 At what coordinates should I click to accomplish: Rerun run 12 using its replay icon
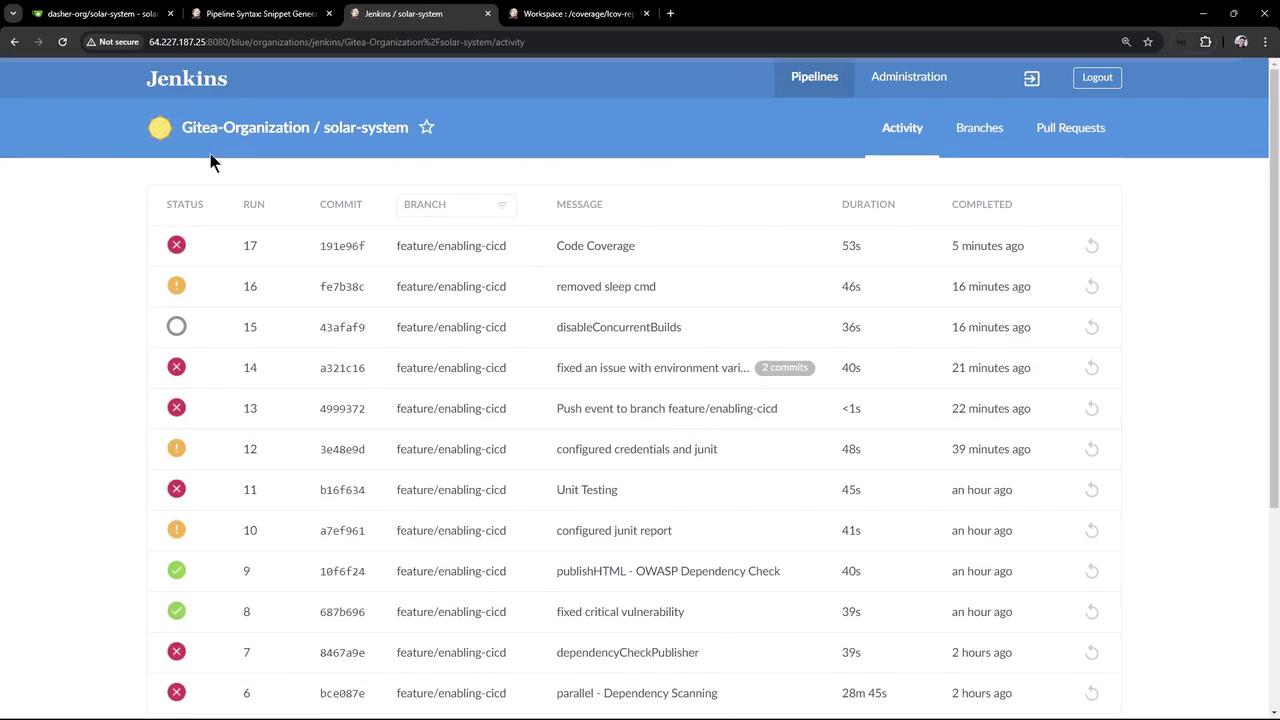(1092, 449)
